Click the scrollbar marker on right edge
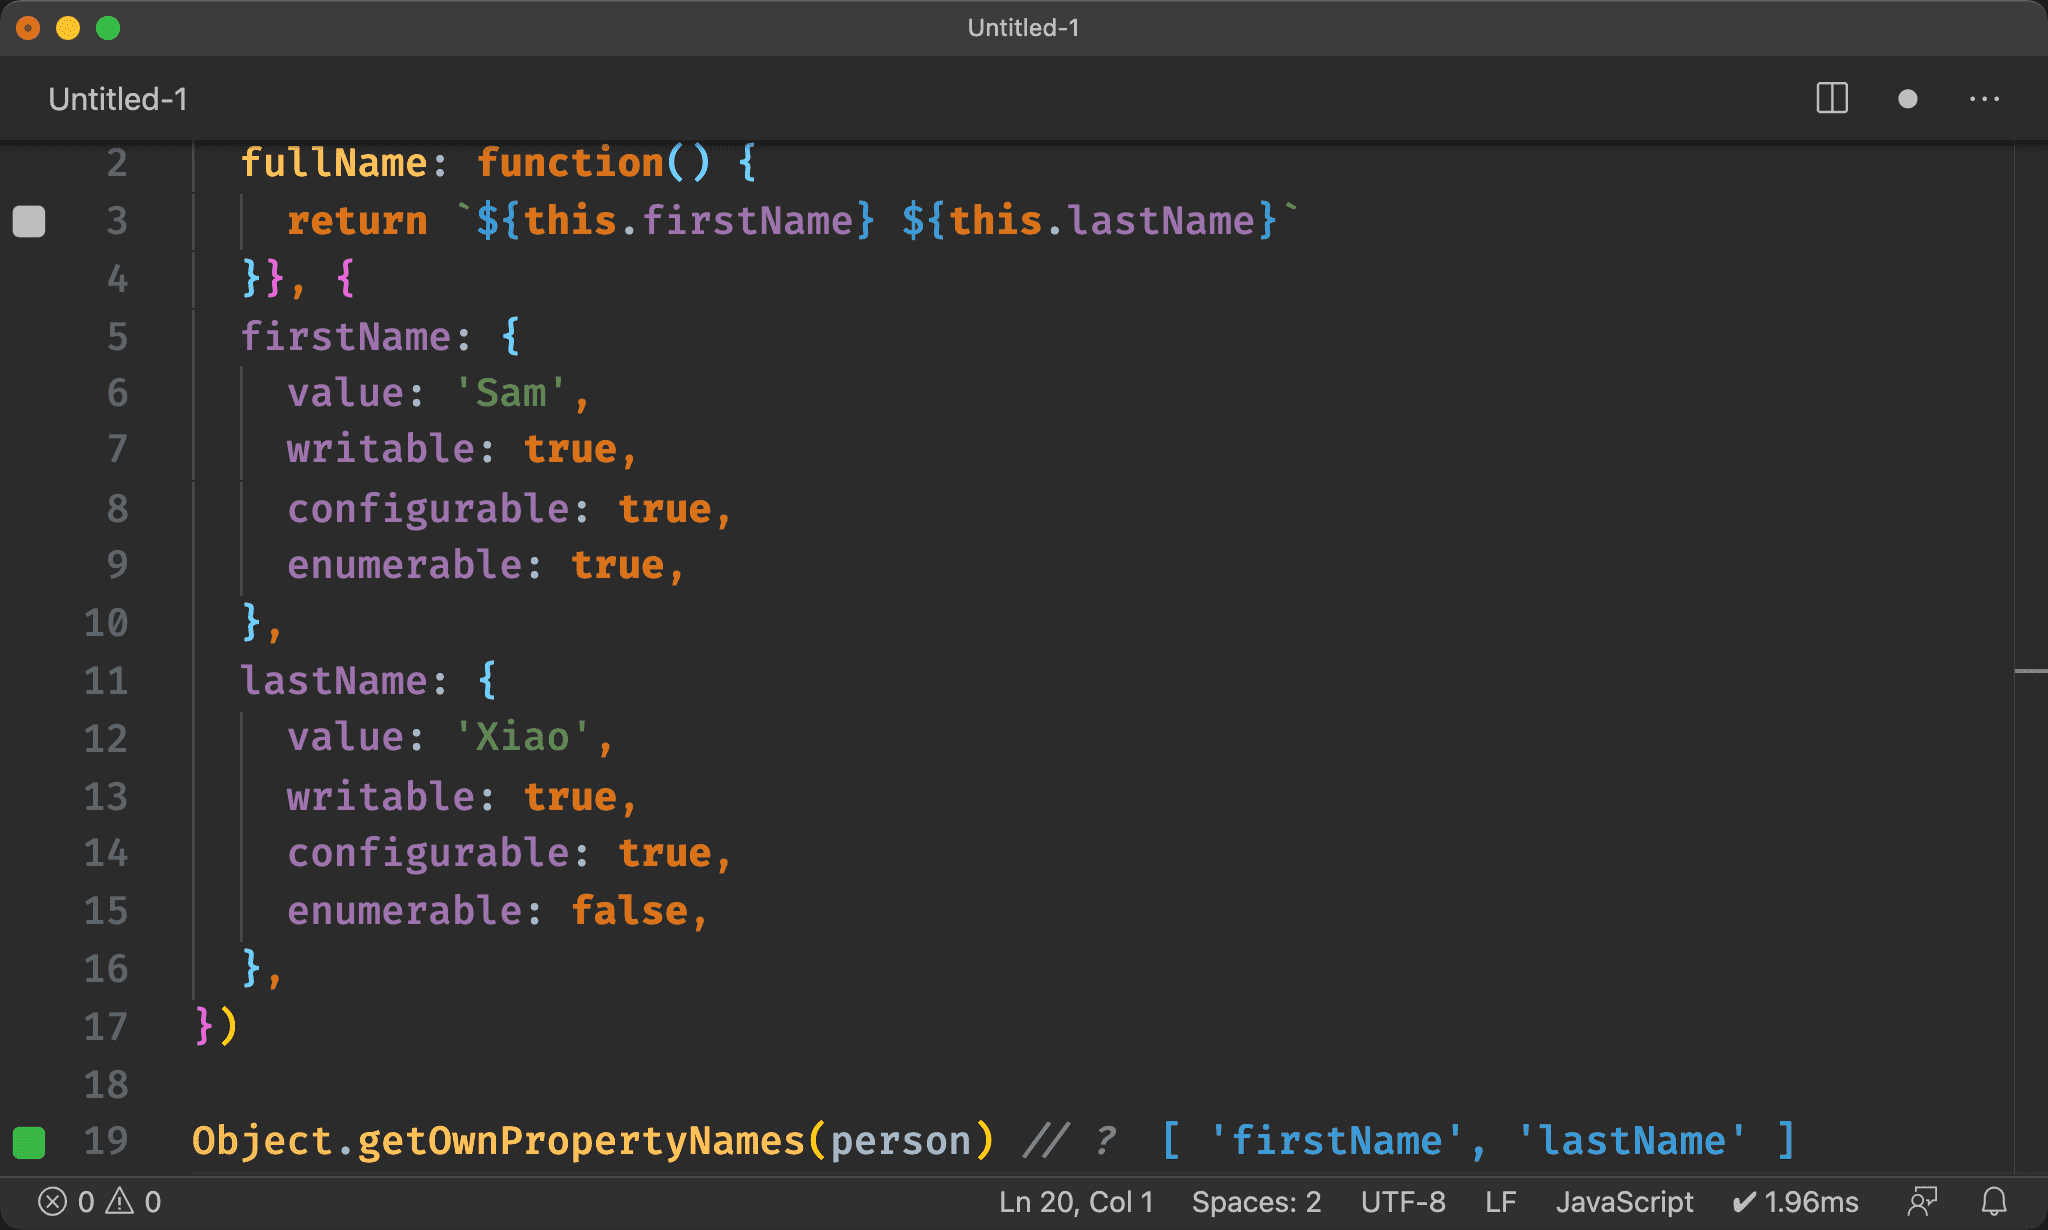Viewport: 2048px width, 1230px height. click(2030, 671)
